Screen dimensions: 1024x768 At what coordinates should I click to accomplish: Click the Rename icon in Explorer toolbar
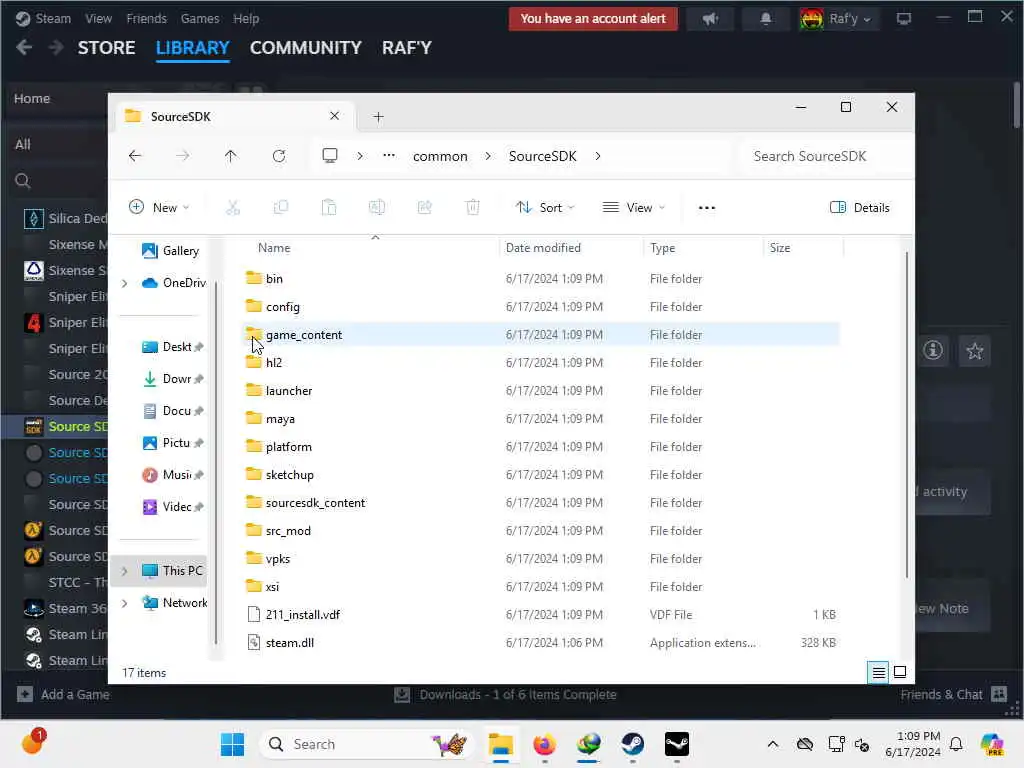(377, 208)
